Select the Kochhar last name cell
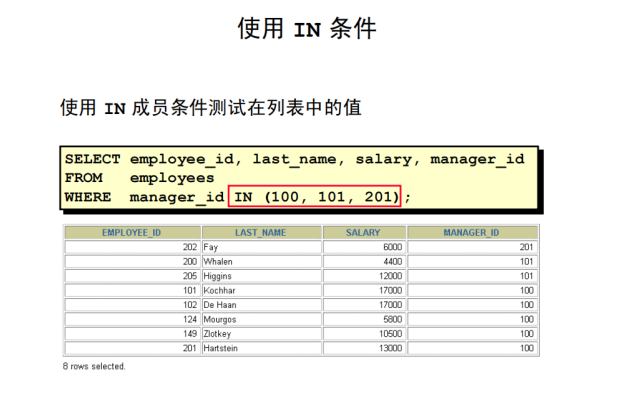The height and width of the screenshot is (394, 617). 261,290
